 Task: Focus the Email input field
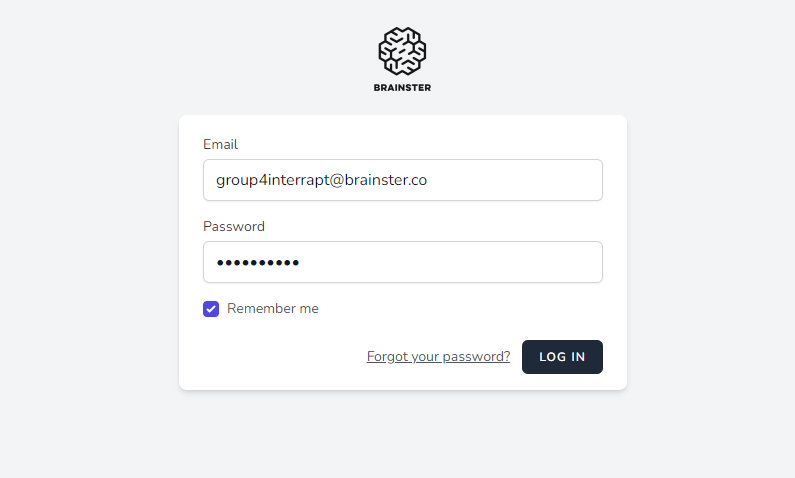(402, 180)
